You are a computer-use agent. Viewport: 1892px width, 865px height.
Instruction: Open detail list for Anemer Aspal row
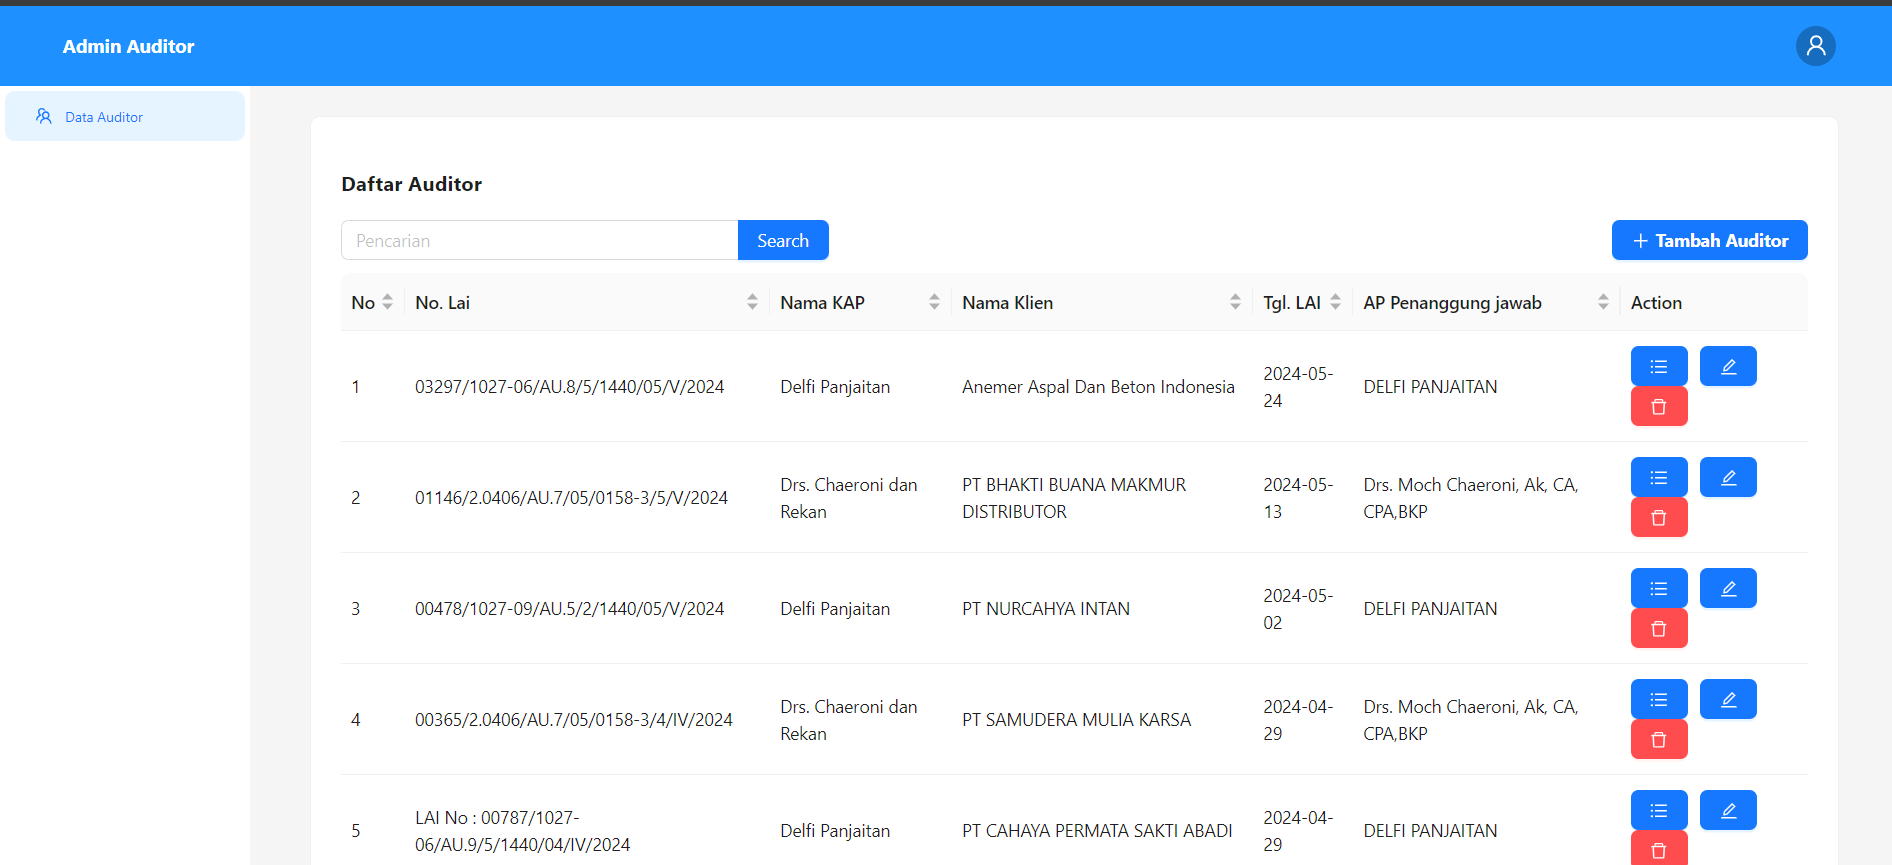pyautogui.click(x=1658, y=366)
